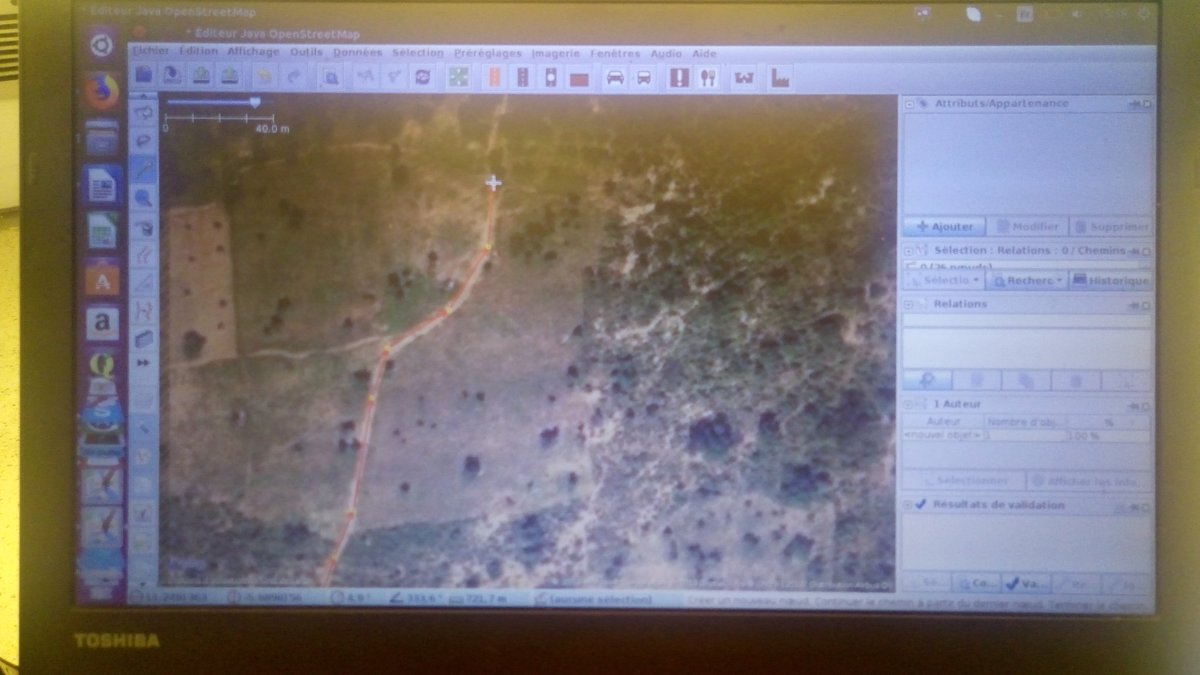Screen dimensions: 1200x675
Task: Click the open file toolbar icon
Action: [144, 75]
